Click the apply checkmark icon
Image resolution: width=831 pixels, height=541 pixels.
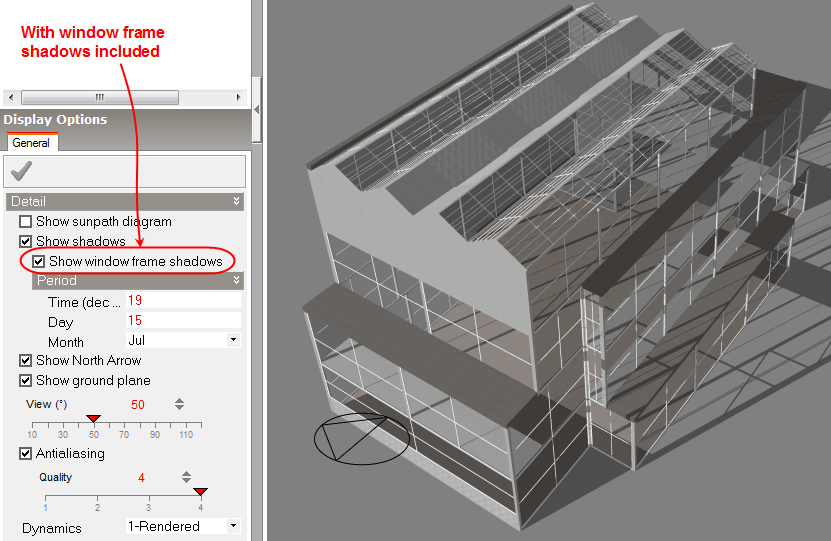(x=21, y=172)
